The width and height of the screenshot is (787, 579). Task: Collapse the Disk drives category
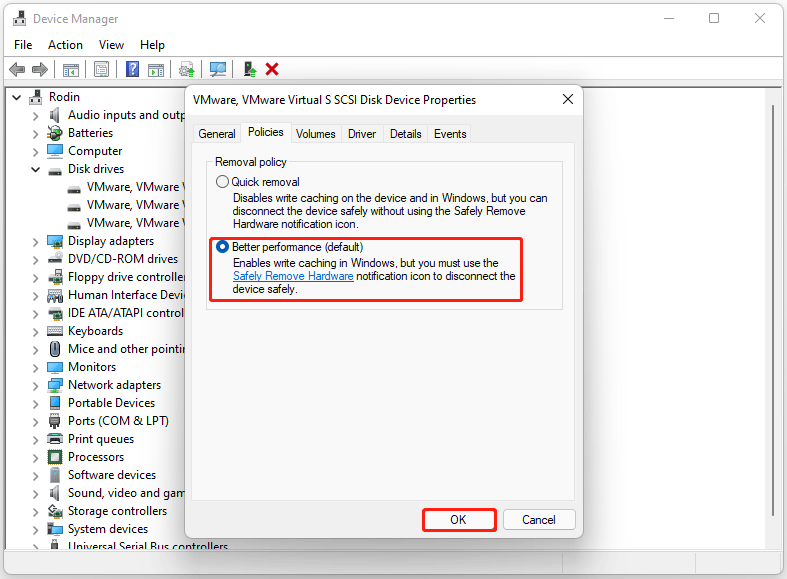click(35, 170)
